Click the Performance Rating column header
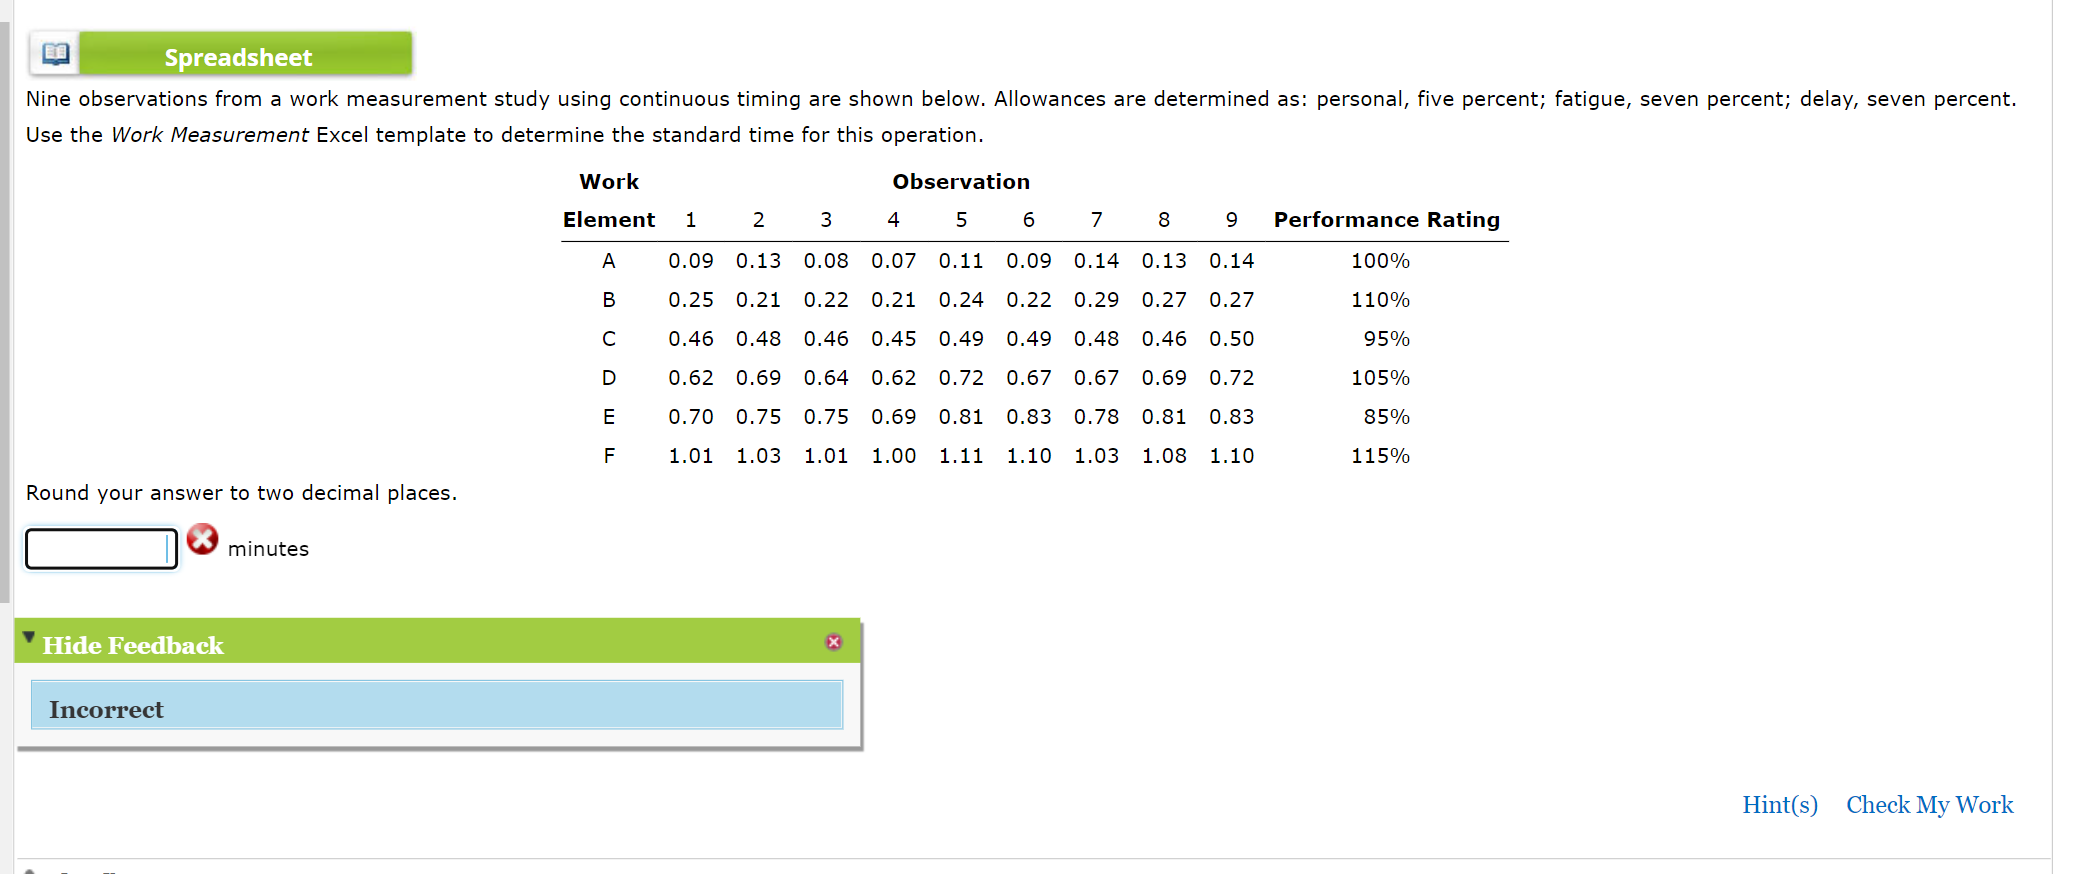The image size is (2078, 874). click(1386, 219)
